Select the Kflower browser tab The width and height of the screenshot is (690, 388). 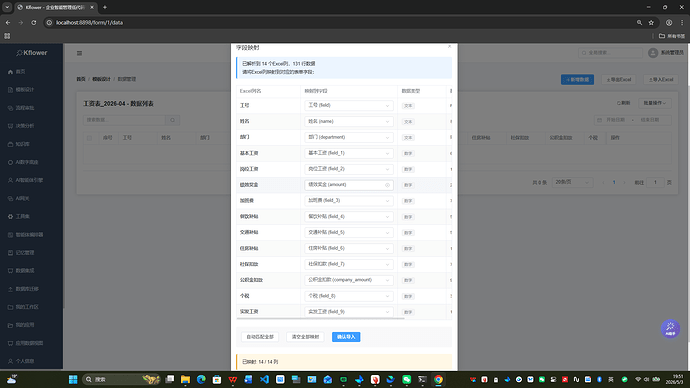click(55, 7)
